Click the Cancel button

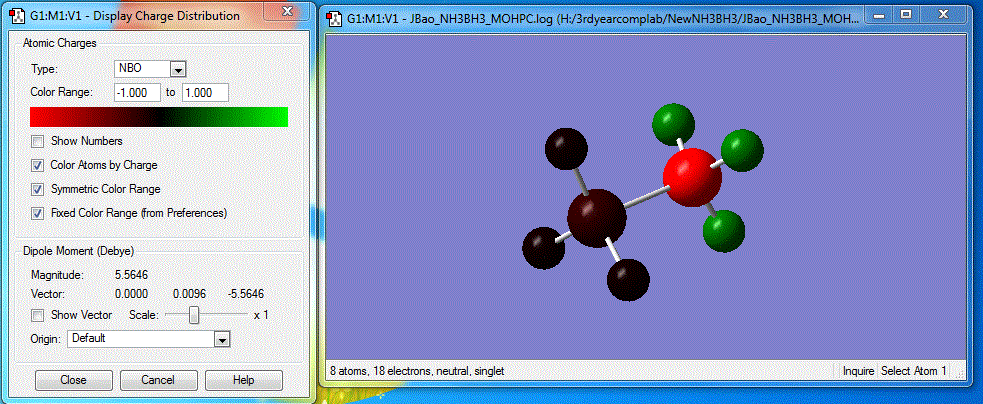coord(158,380)
